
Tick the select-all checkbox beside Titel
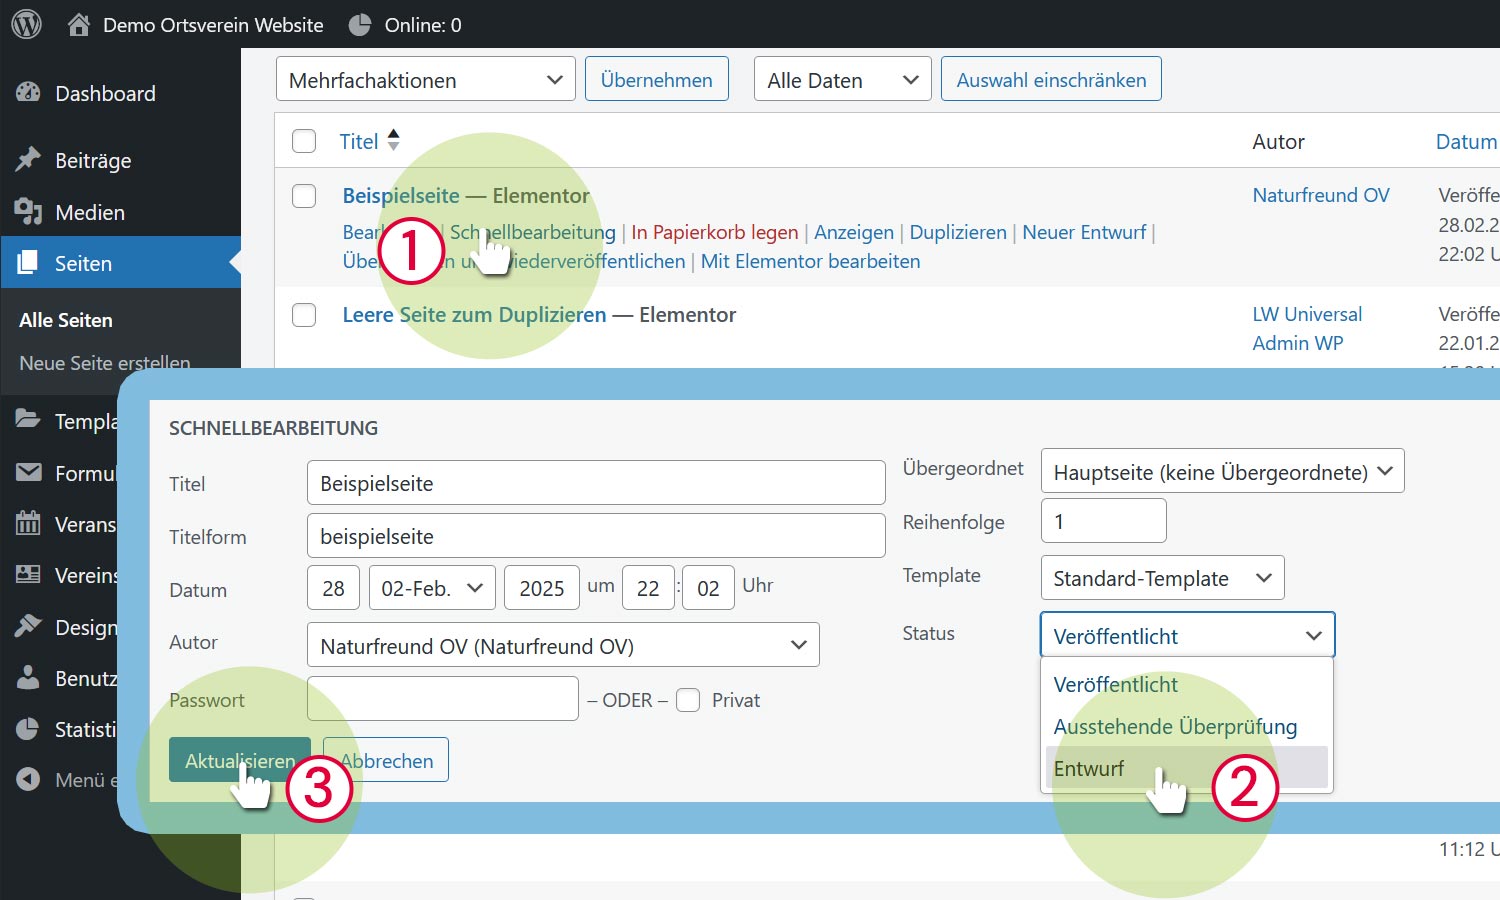pyautogui.click(x=304, y=141)
